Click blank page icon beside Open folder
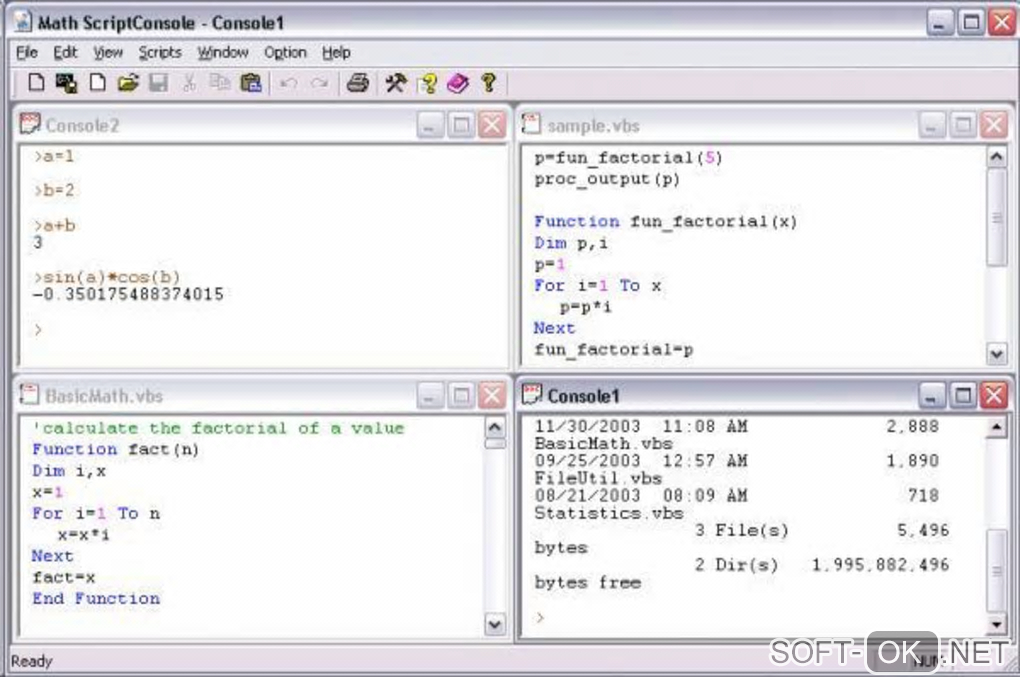The image size is (1020, 677). (x=98, y=83)
